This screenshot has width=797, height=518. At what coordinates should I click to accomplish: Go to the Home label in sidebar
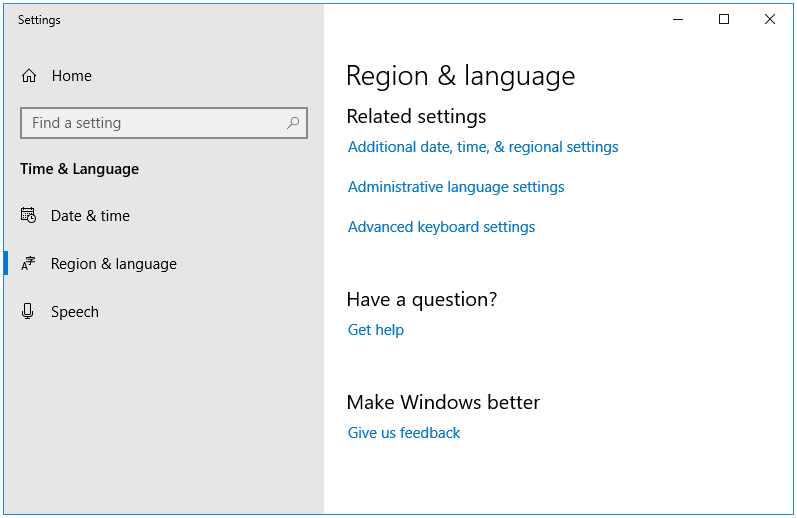(x=72, y=76)
